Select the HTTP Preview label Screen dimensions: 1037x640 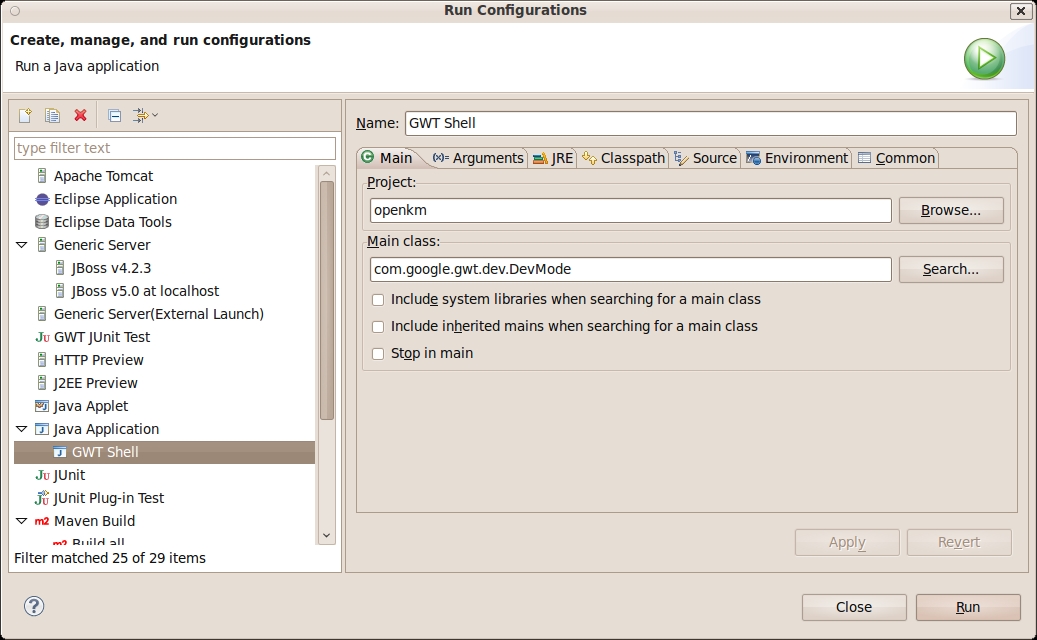[99, 360]
